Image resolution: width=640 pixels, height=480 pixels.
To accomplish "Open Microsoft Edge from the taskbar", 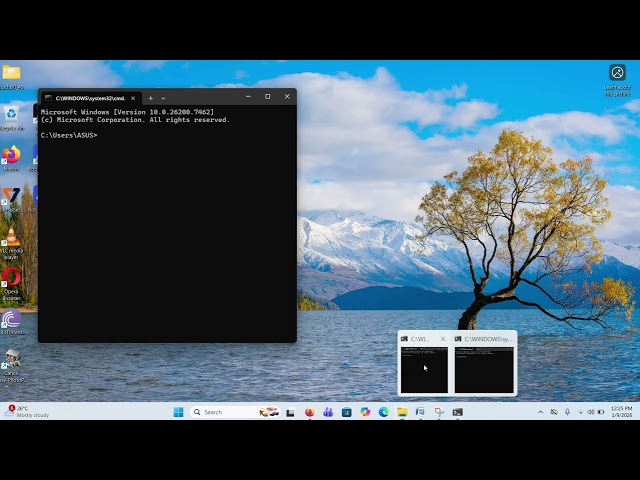I will [384, 412].
